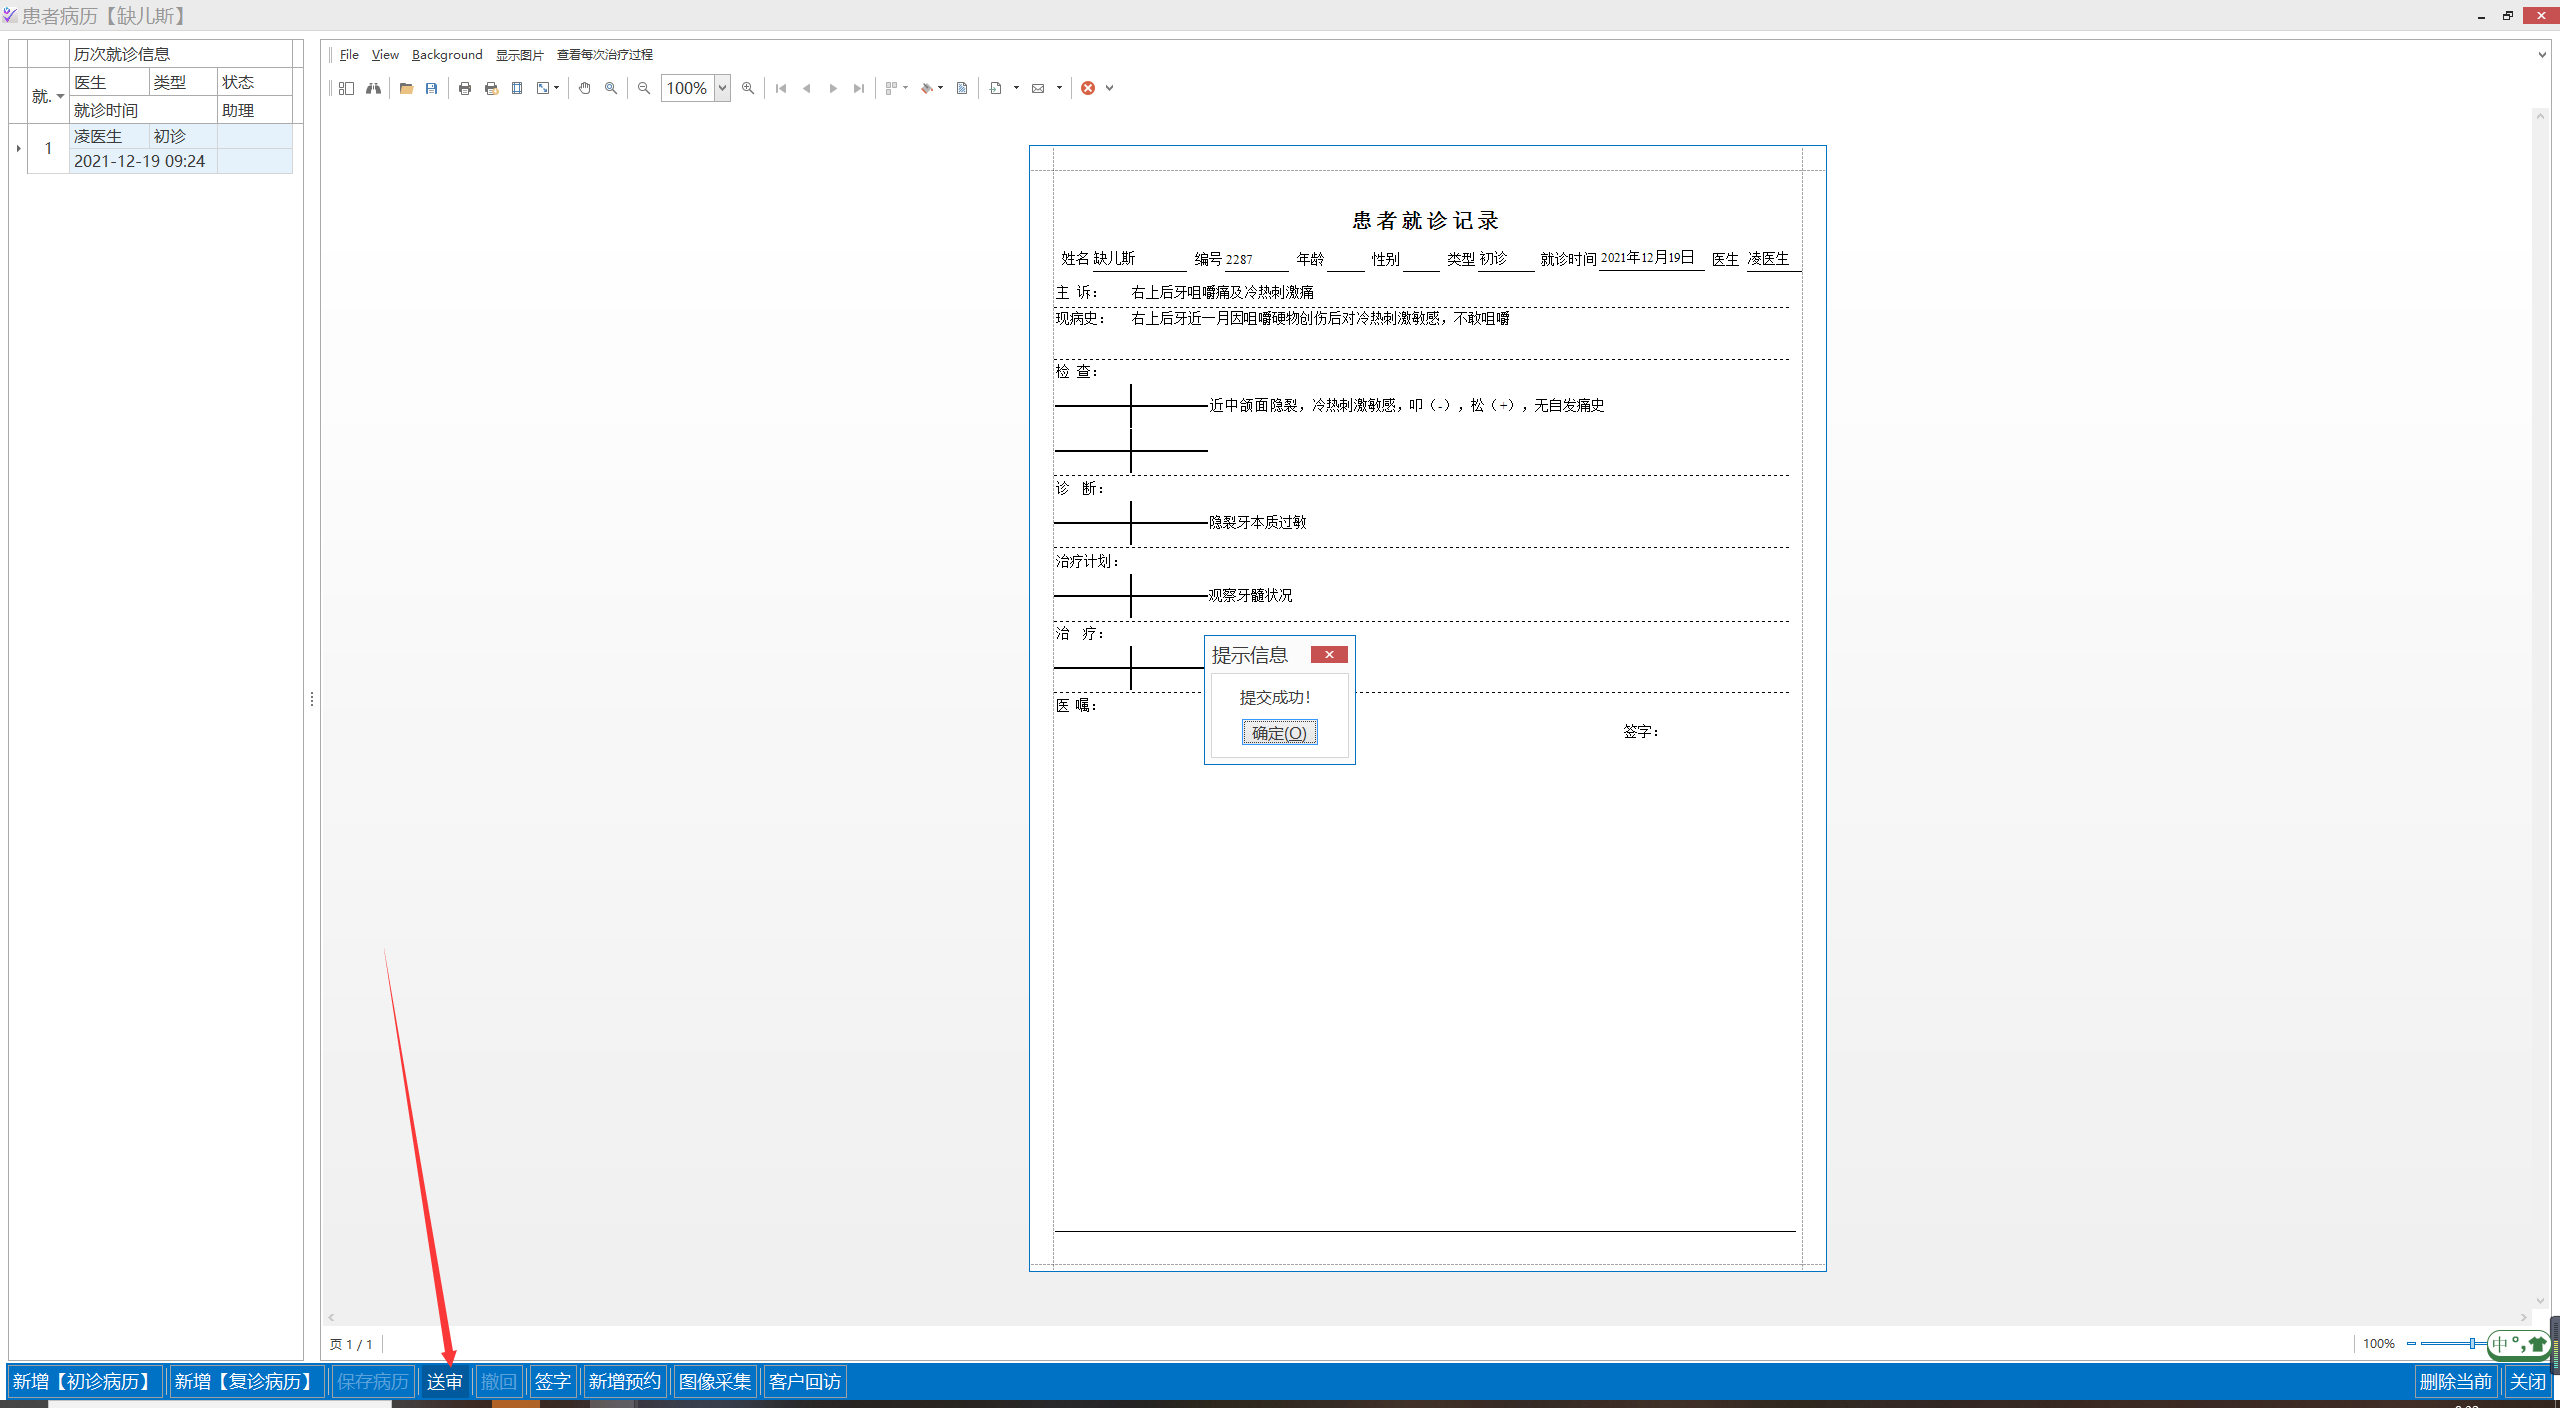Expand the fill color dropdown arrow
Screen dimensions: 2560x1408
[x=940, y=88]
